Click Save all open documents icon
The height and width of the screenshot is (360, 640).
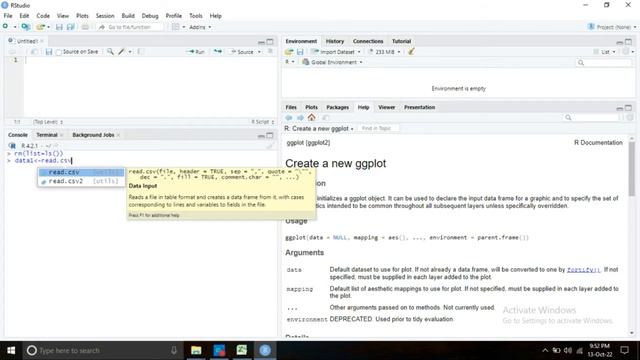click(71, 27)
